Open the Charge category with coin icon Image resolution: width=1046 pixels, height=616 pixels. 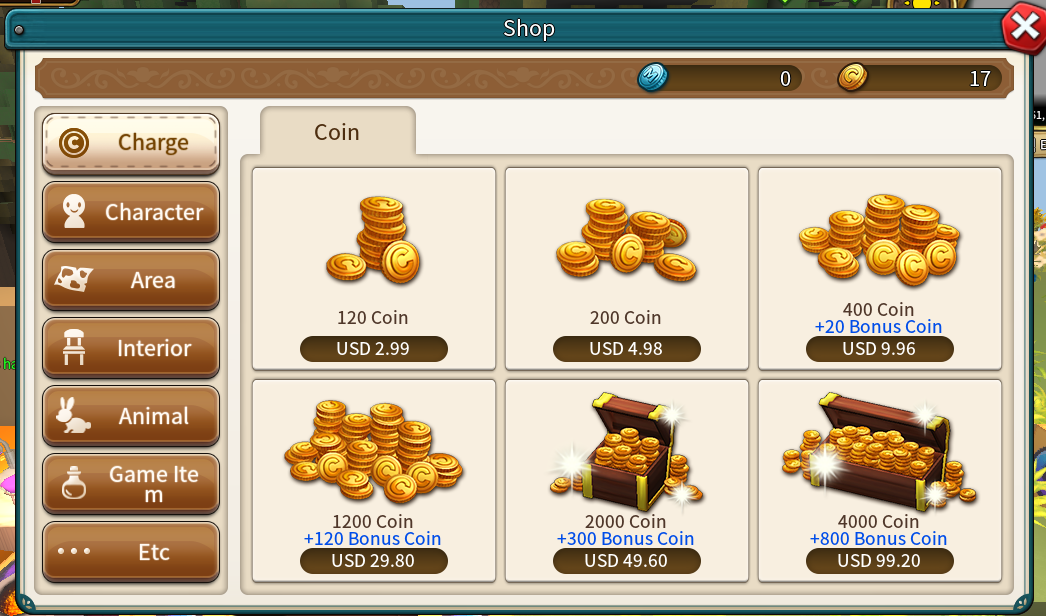pos(131,143)
